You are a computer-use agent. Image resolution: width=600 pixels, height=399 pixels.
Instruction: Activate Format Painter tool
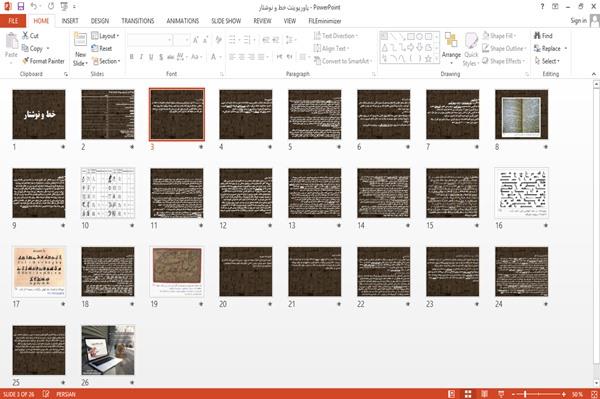(43, 61)
